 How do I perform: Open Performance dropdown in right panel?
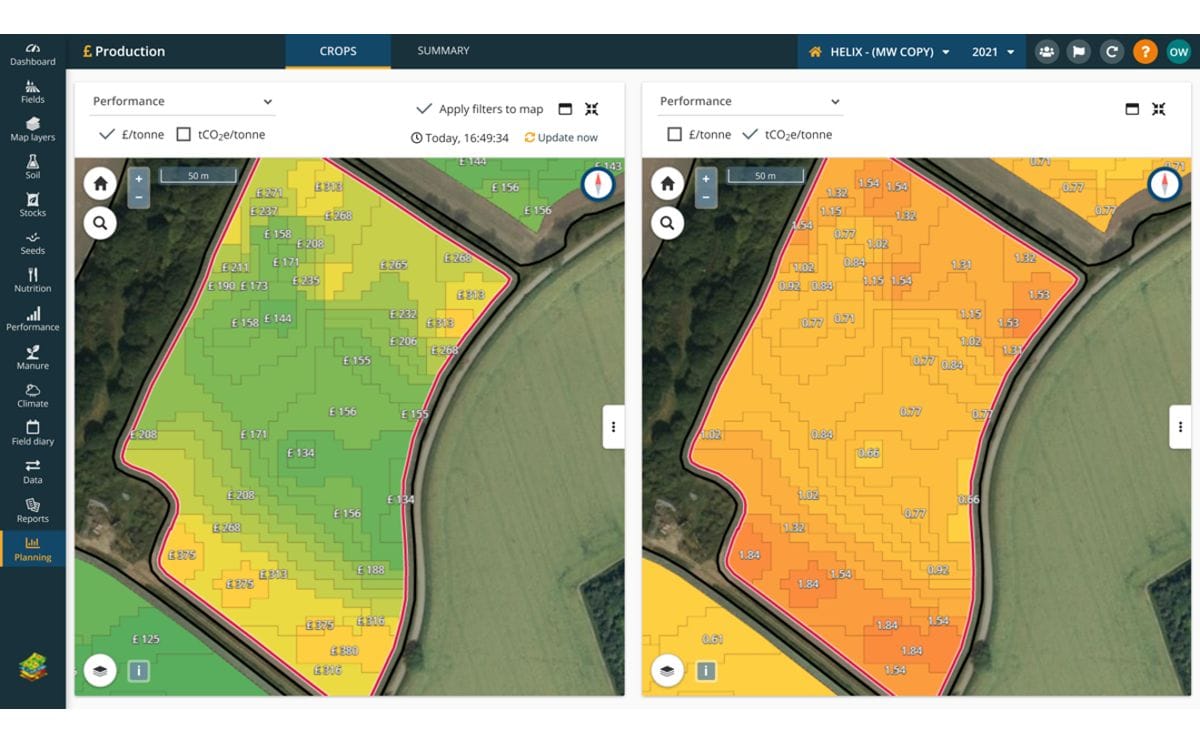[x=750, y=102]
